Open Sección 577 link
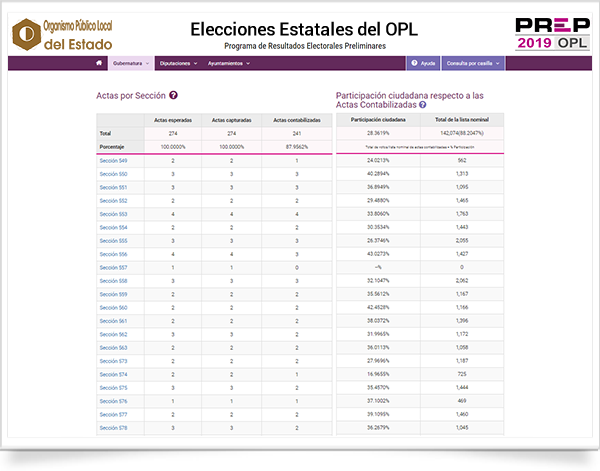 click(113, 415)
